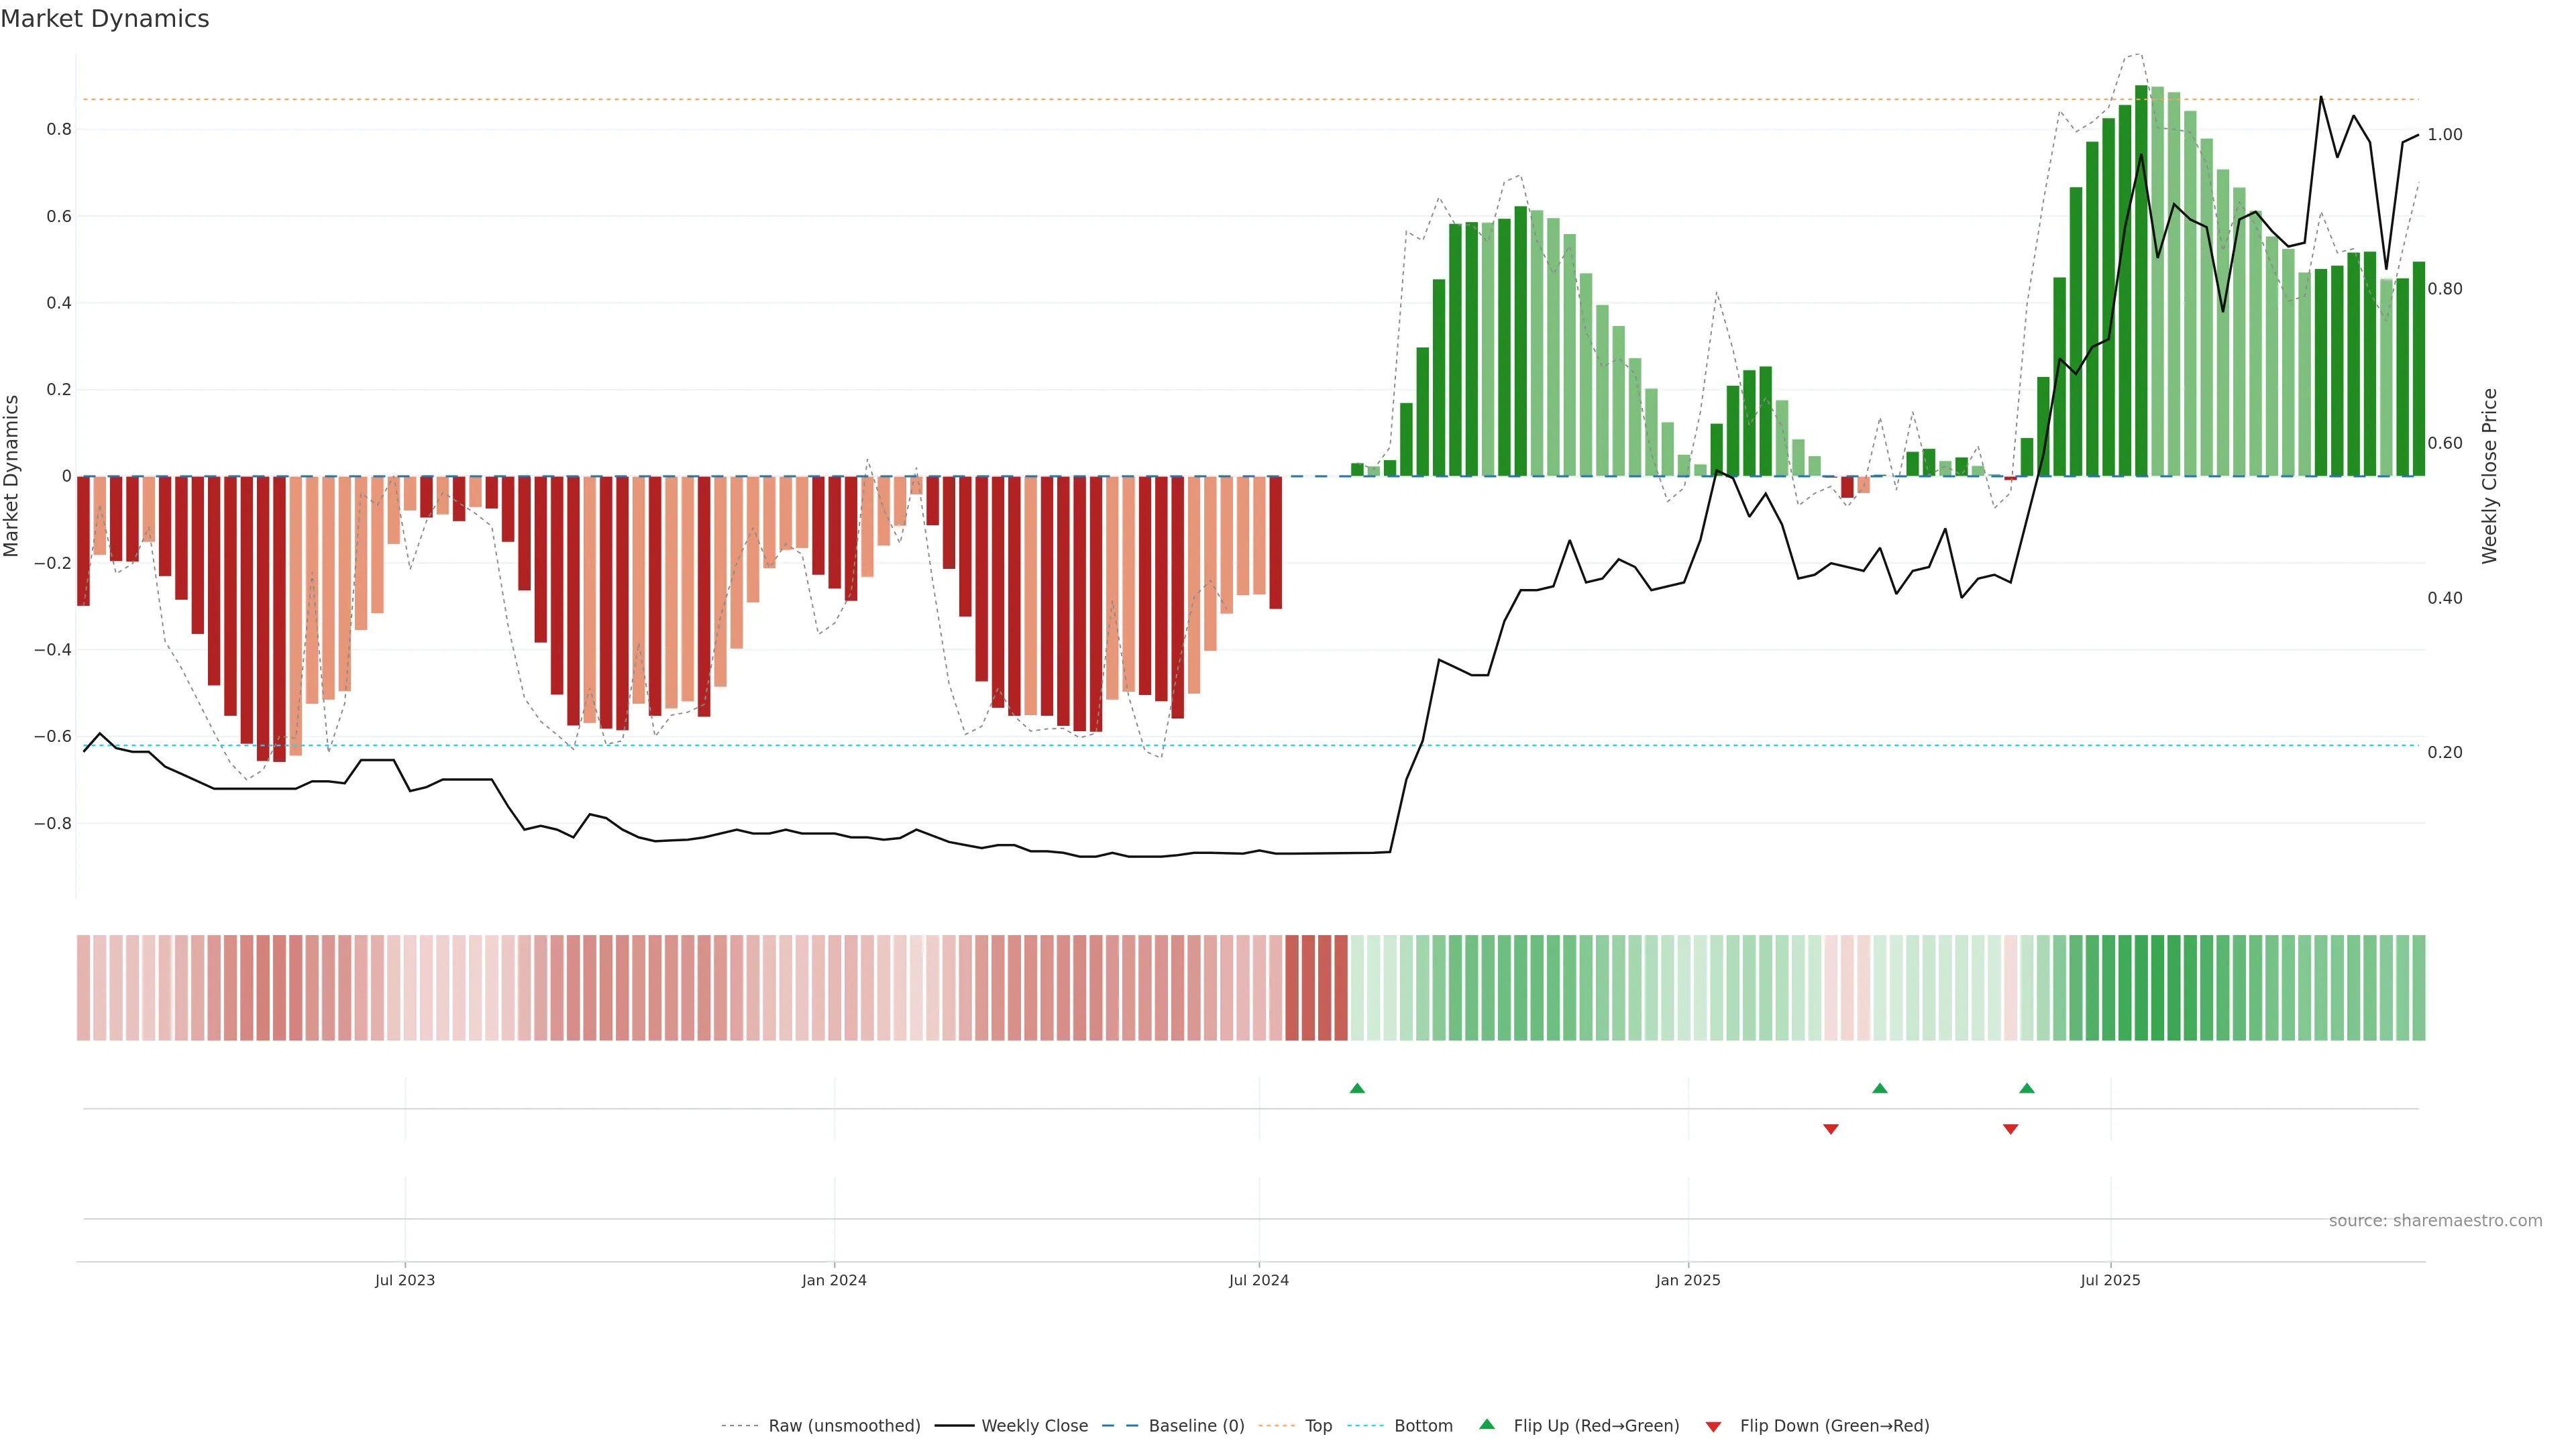Click the source: sharemaestro.com text
Image resolution: width=2576 pixels, height=1449 pixels.
[x=2435, y=1221]
